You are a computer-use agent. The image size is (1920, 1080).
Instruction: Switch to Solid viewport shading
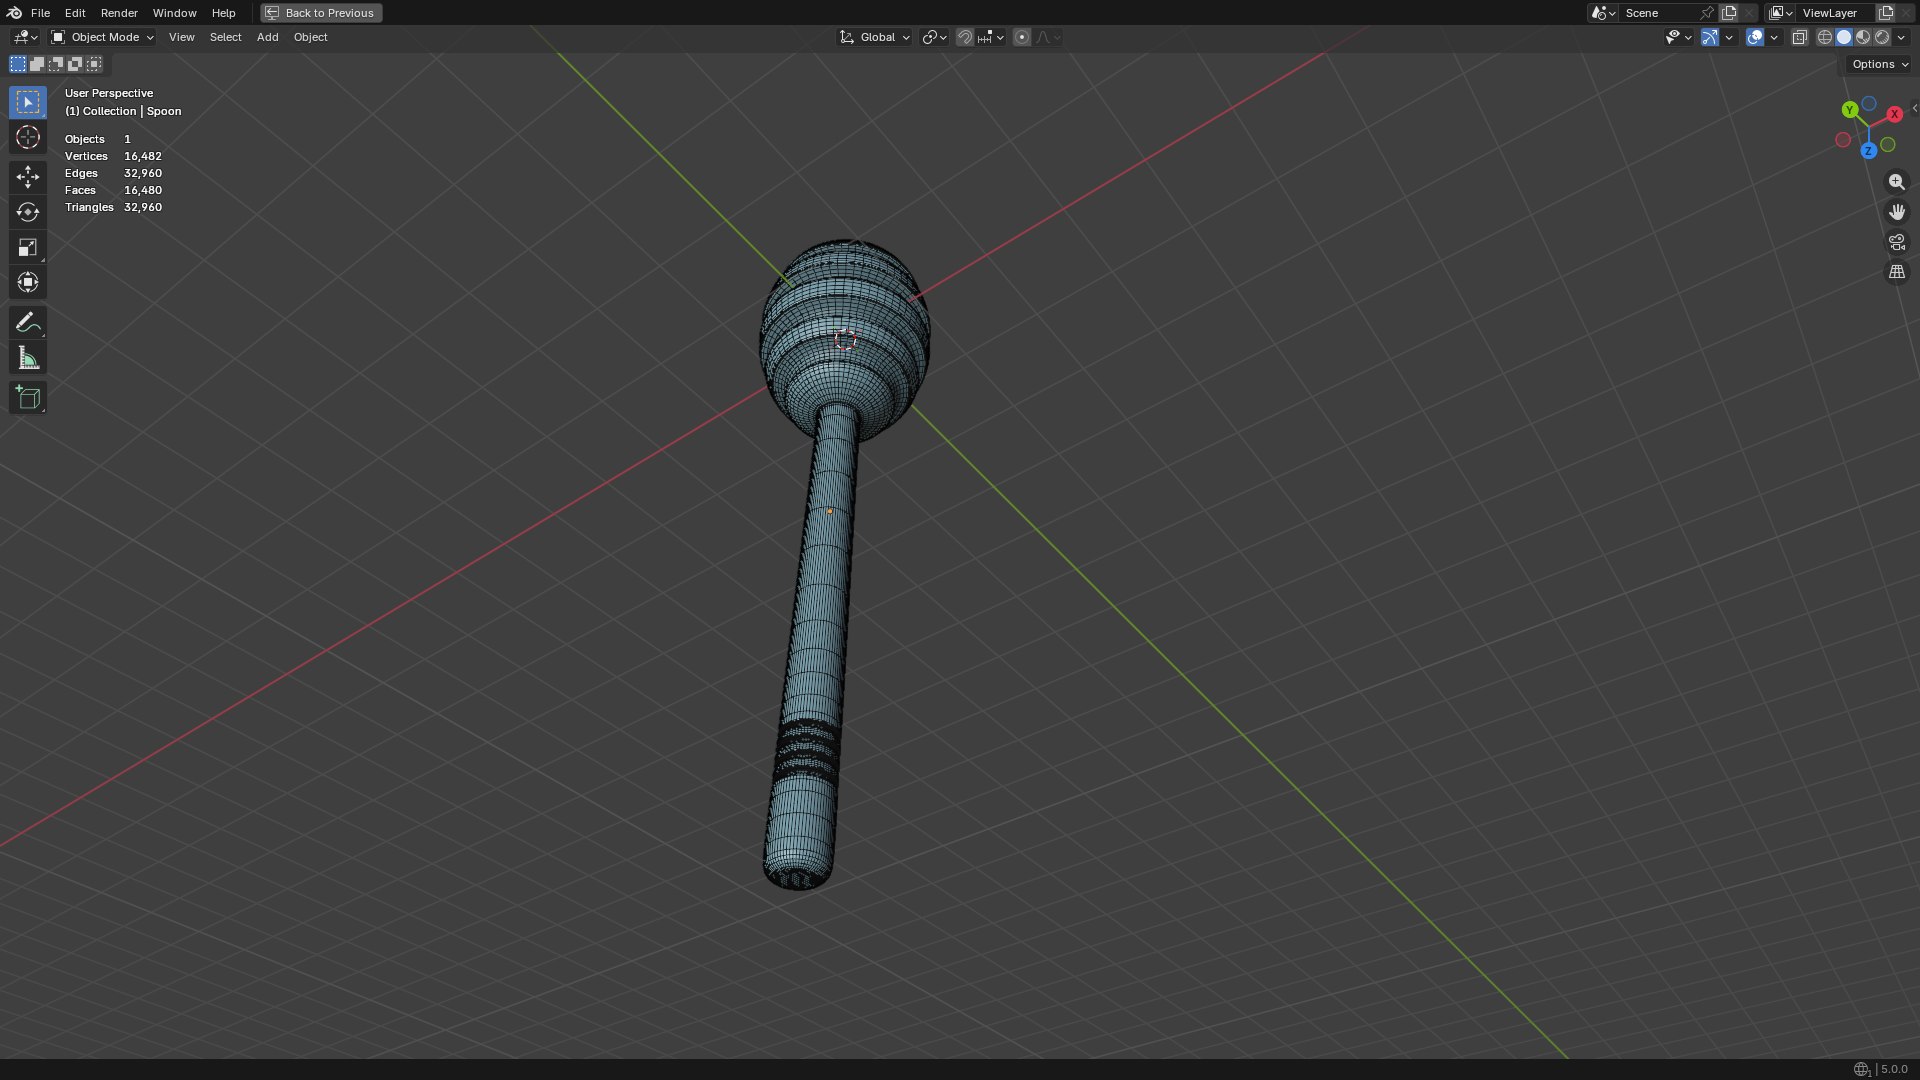(x=1844, y=37)
